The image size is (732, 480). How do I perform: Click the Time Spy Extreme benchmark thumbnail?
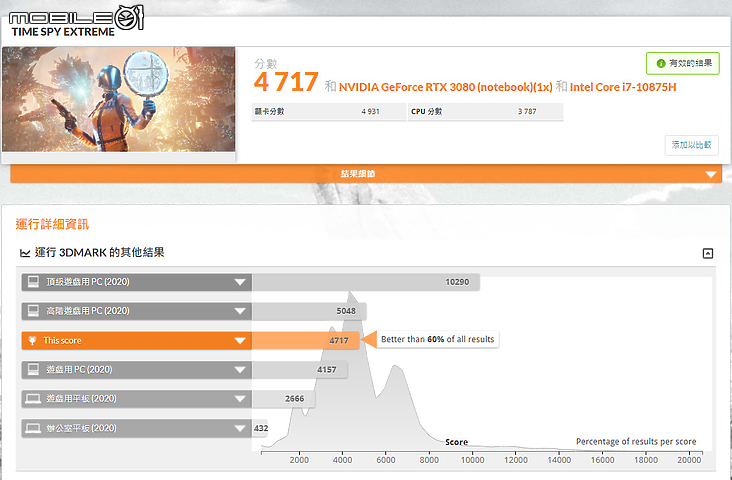pyautogui.click(x=119, y=99)
